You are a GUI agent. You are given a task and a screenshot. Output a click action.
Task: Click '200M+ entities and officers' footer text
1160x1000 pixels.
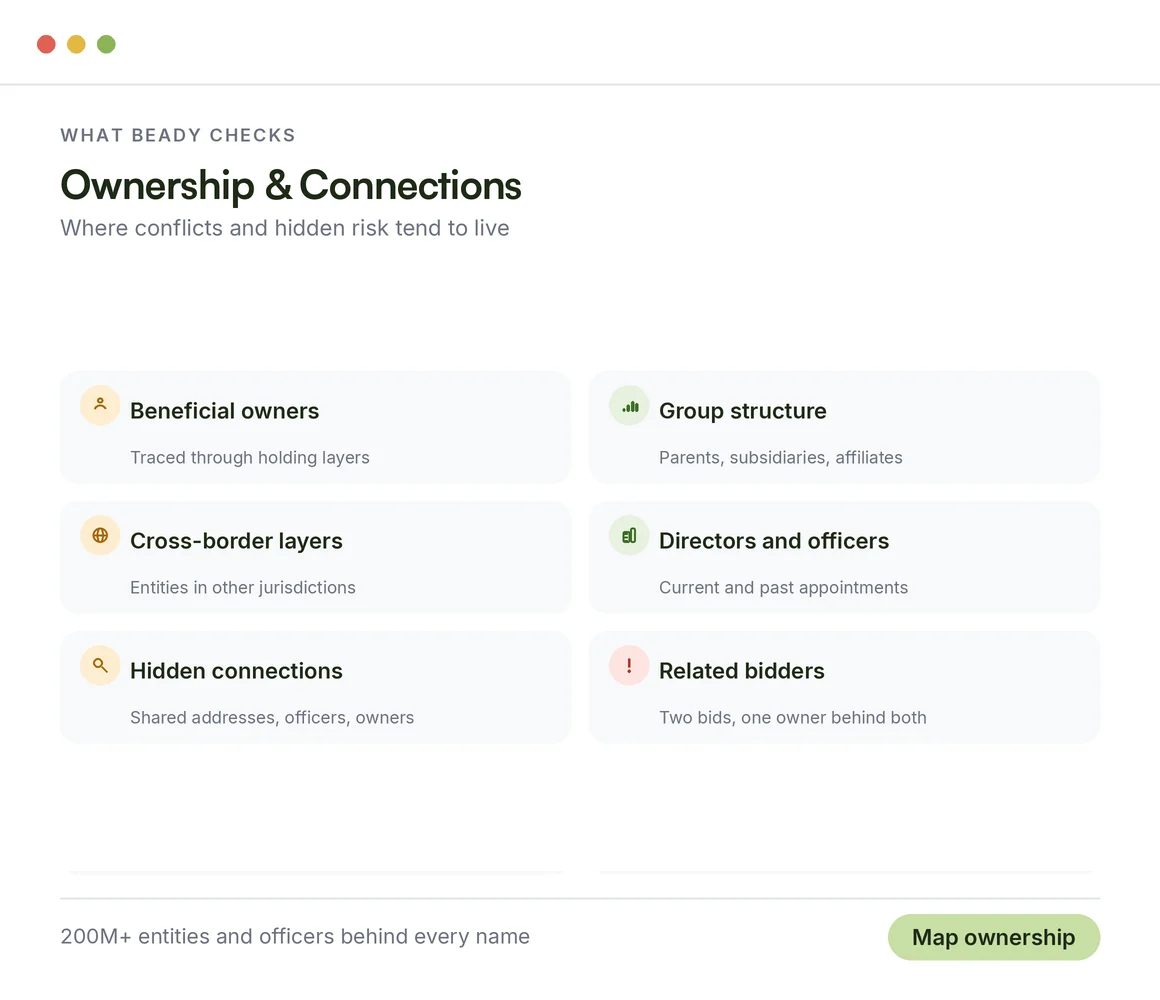pyautogui.click(x=294, y=936)
